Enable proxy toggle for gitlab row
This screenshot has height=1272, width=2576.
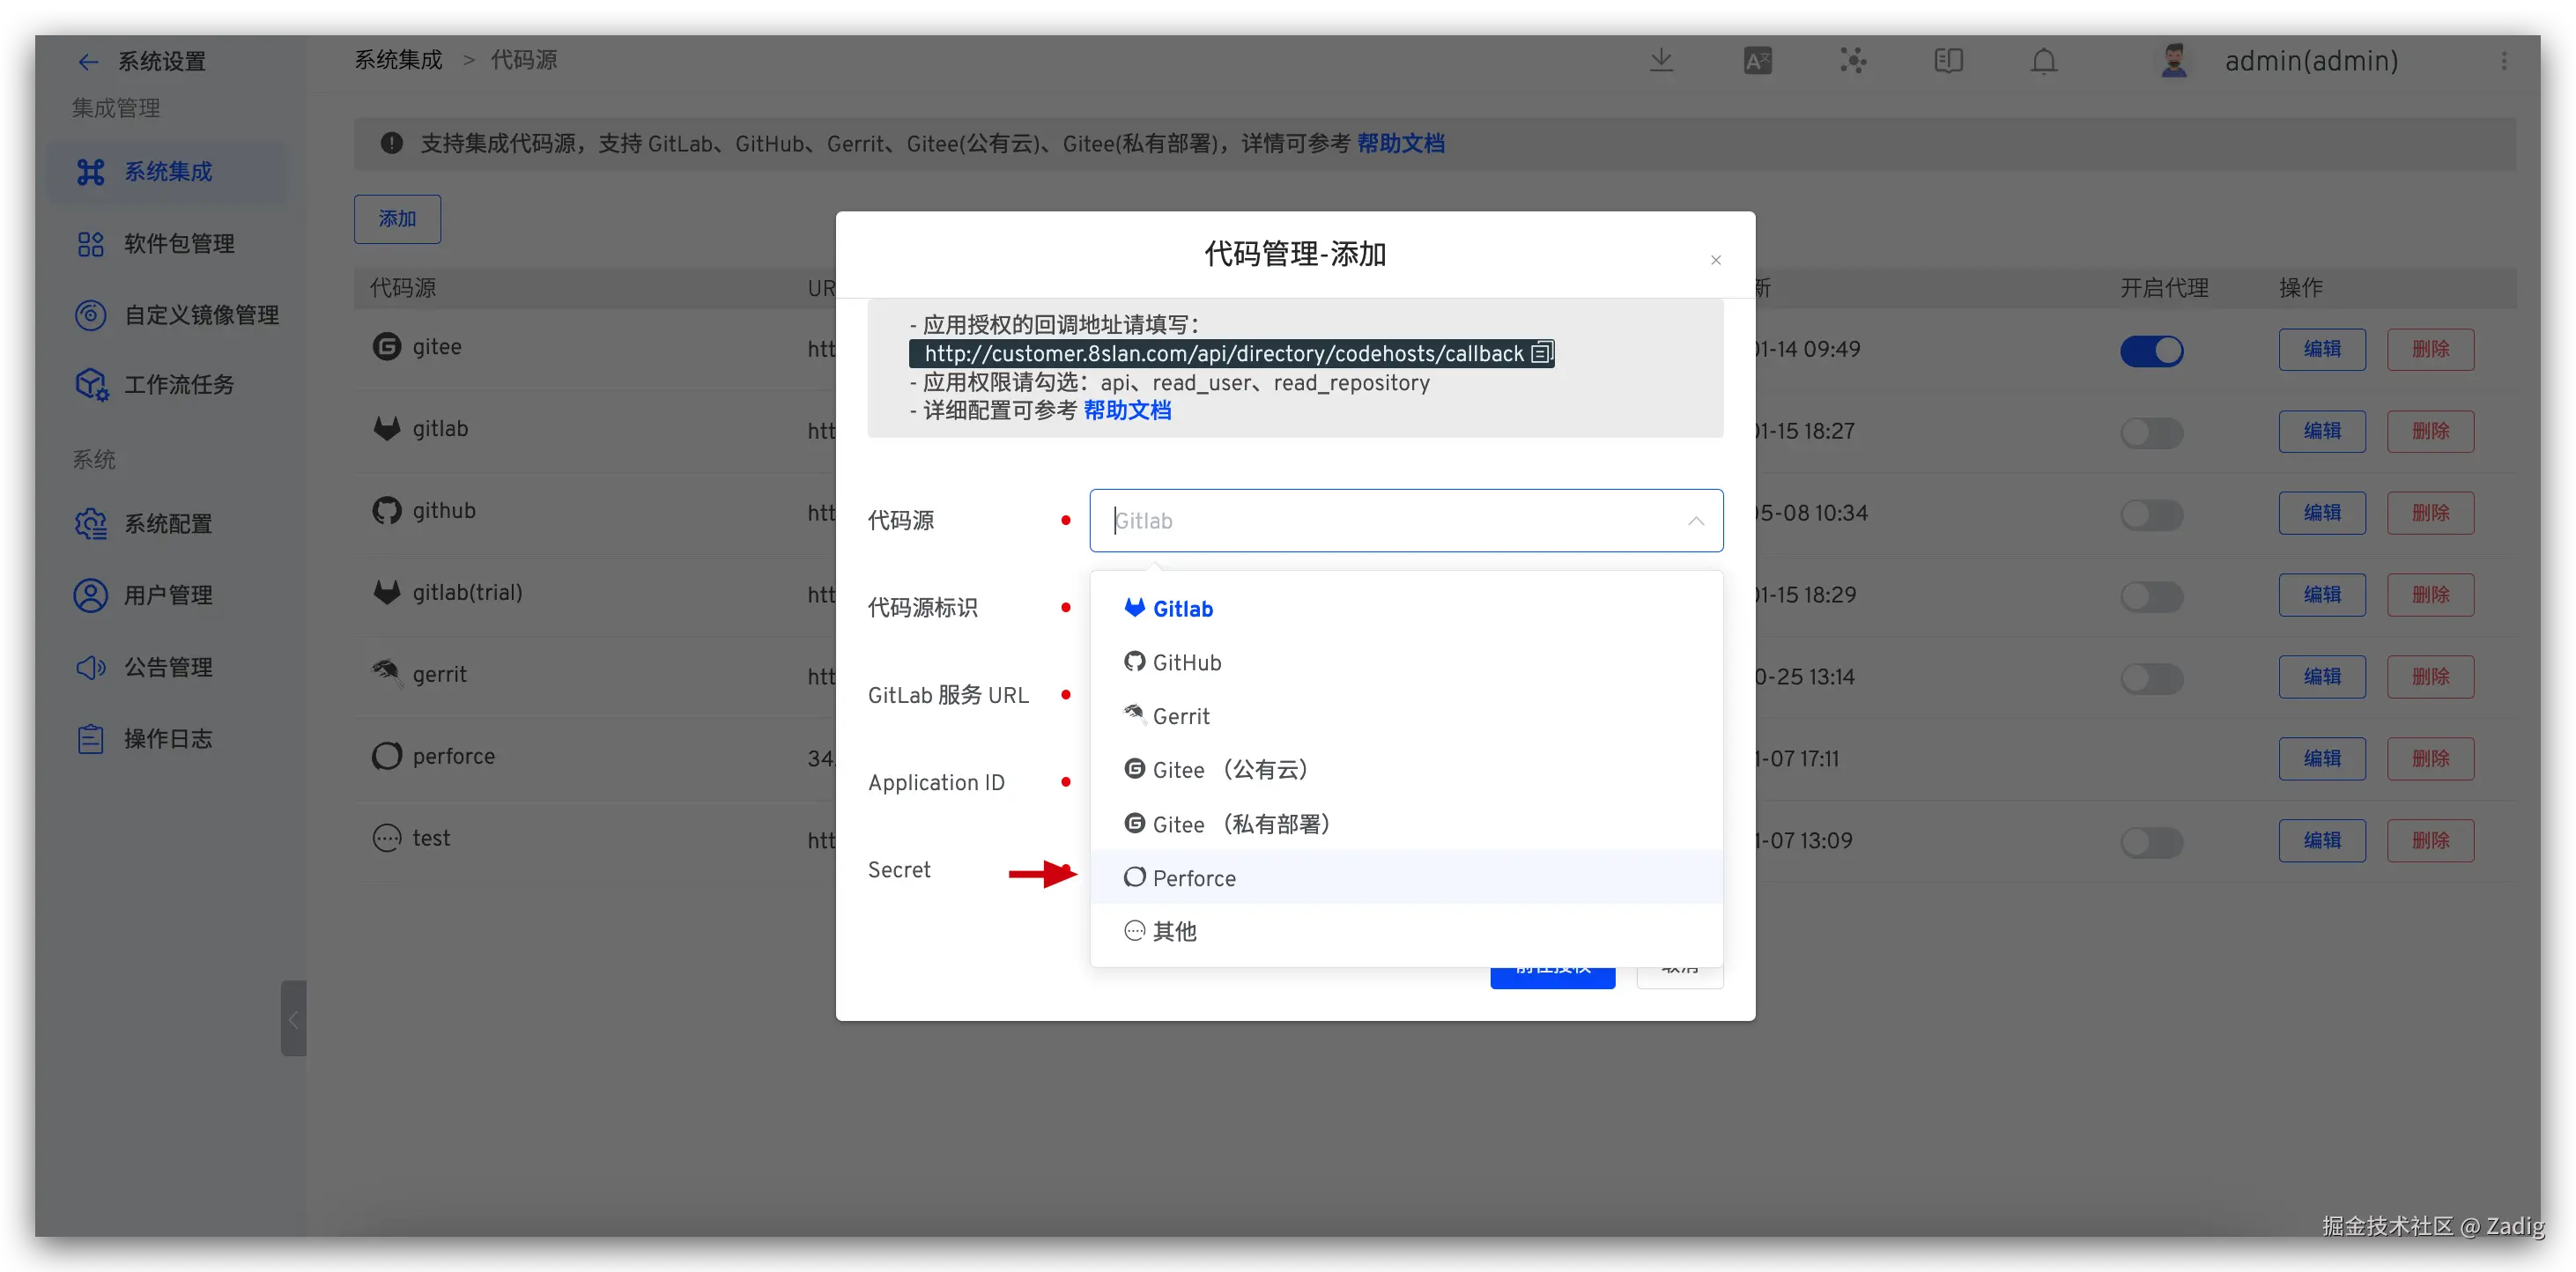point(2151,433)
